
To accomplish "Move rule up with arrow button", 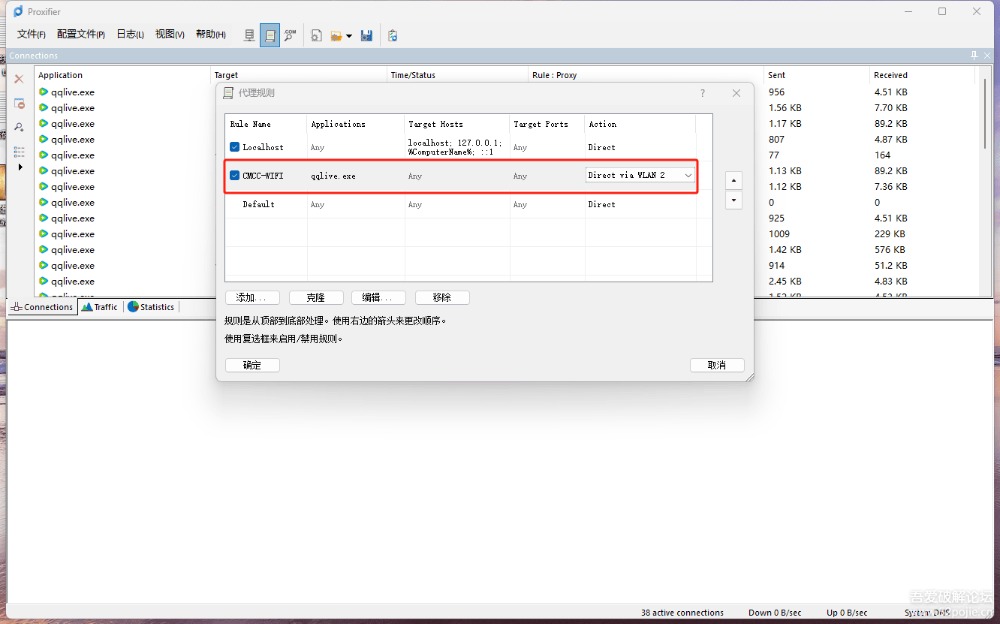I will pos(734,181).
